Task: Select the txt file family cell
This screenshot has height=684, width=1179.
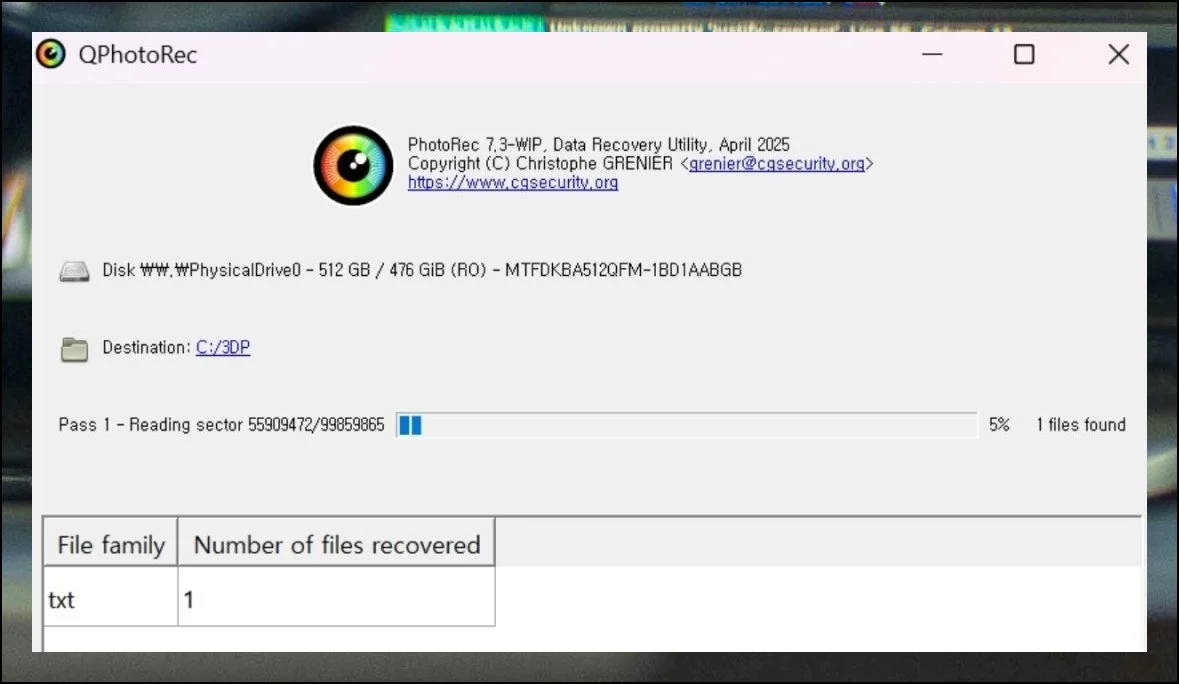Action: (x=111, y=599)
